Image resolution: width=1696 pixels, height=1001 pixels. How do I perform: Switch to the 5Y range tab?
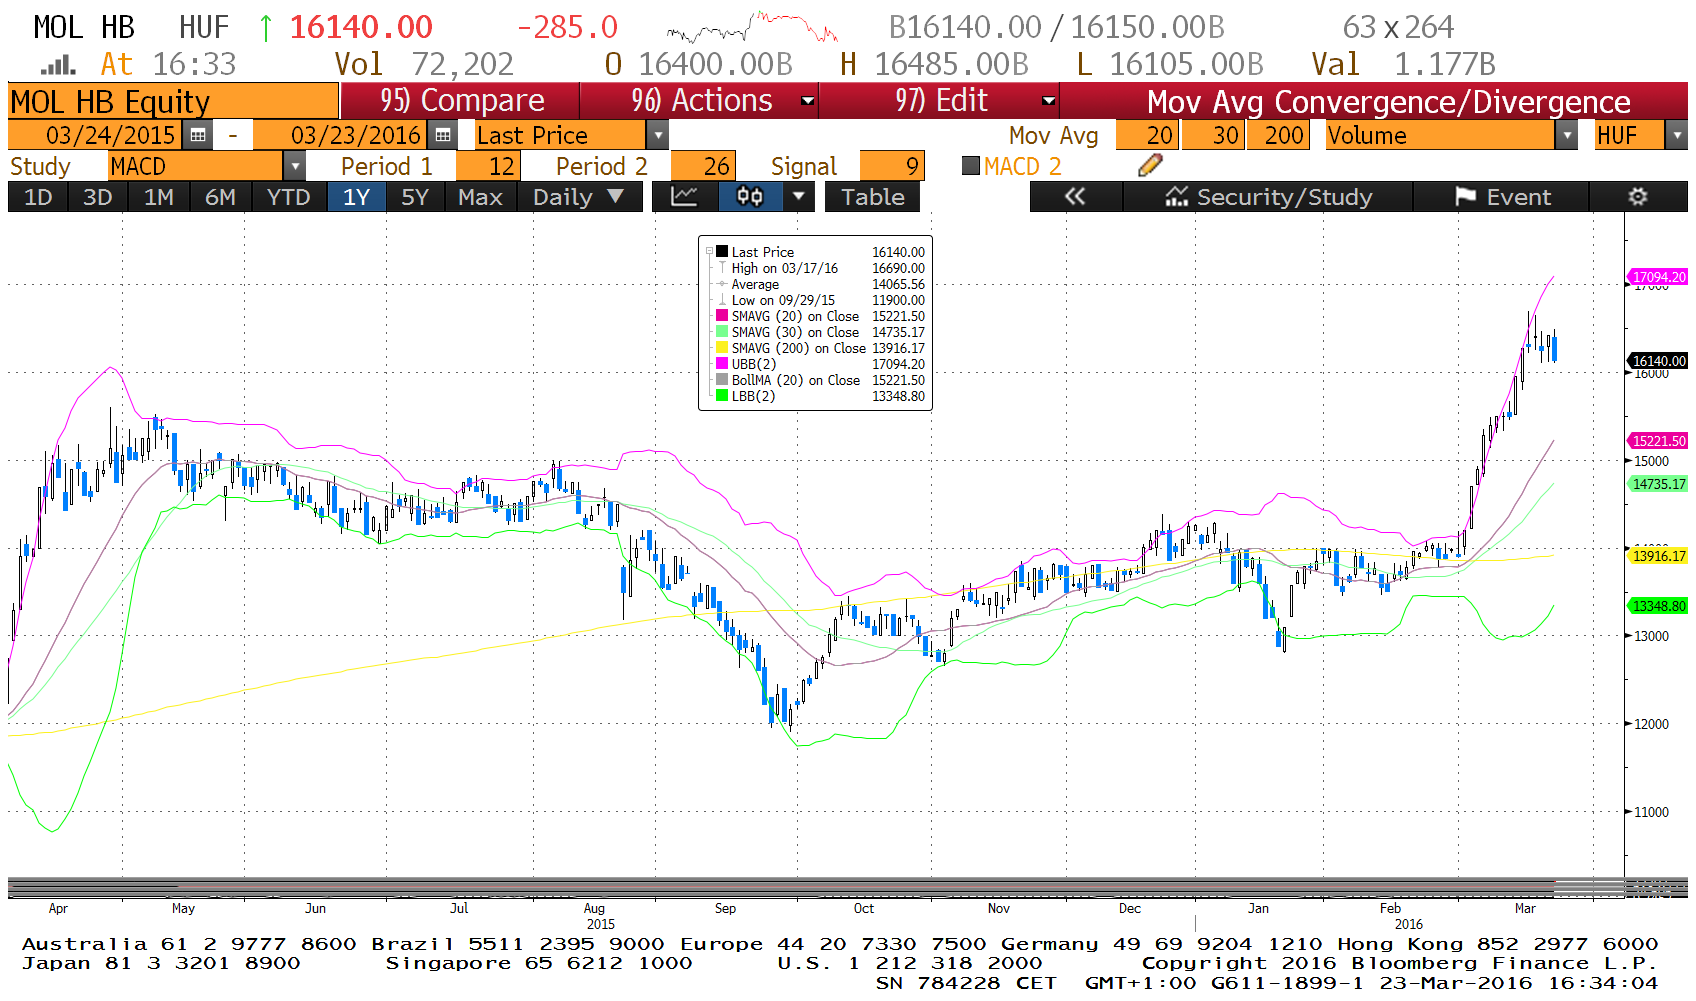(x=415, y=197)
